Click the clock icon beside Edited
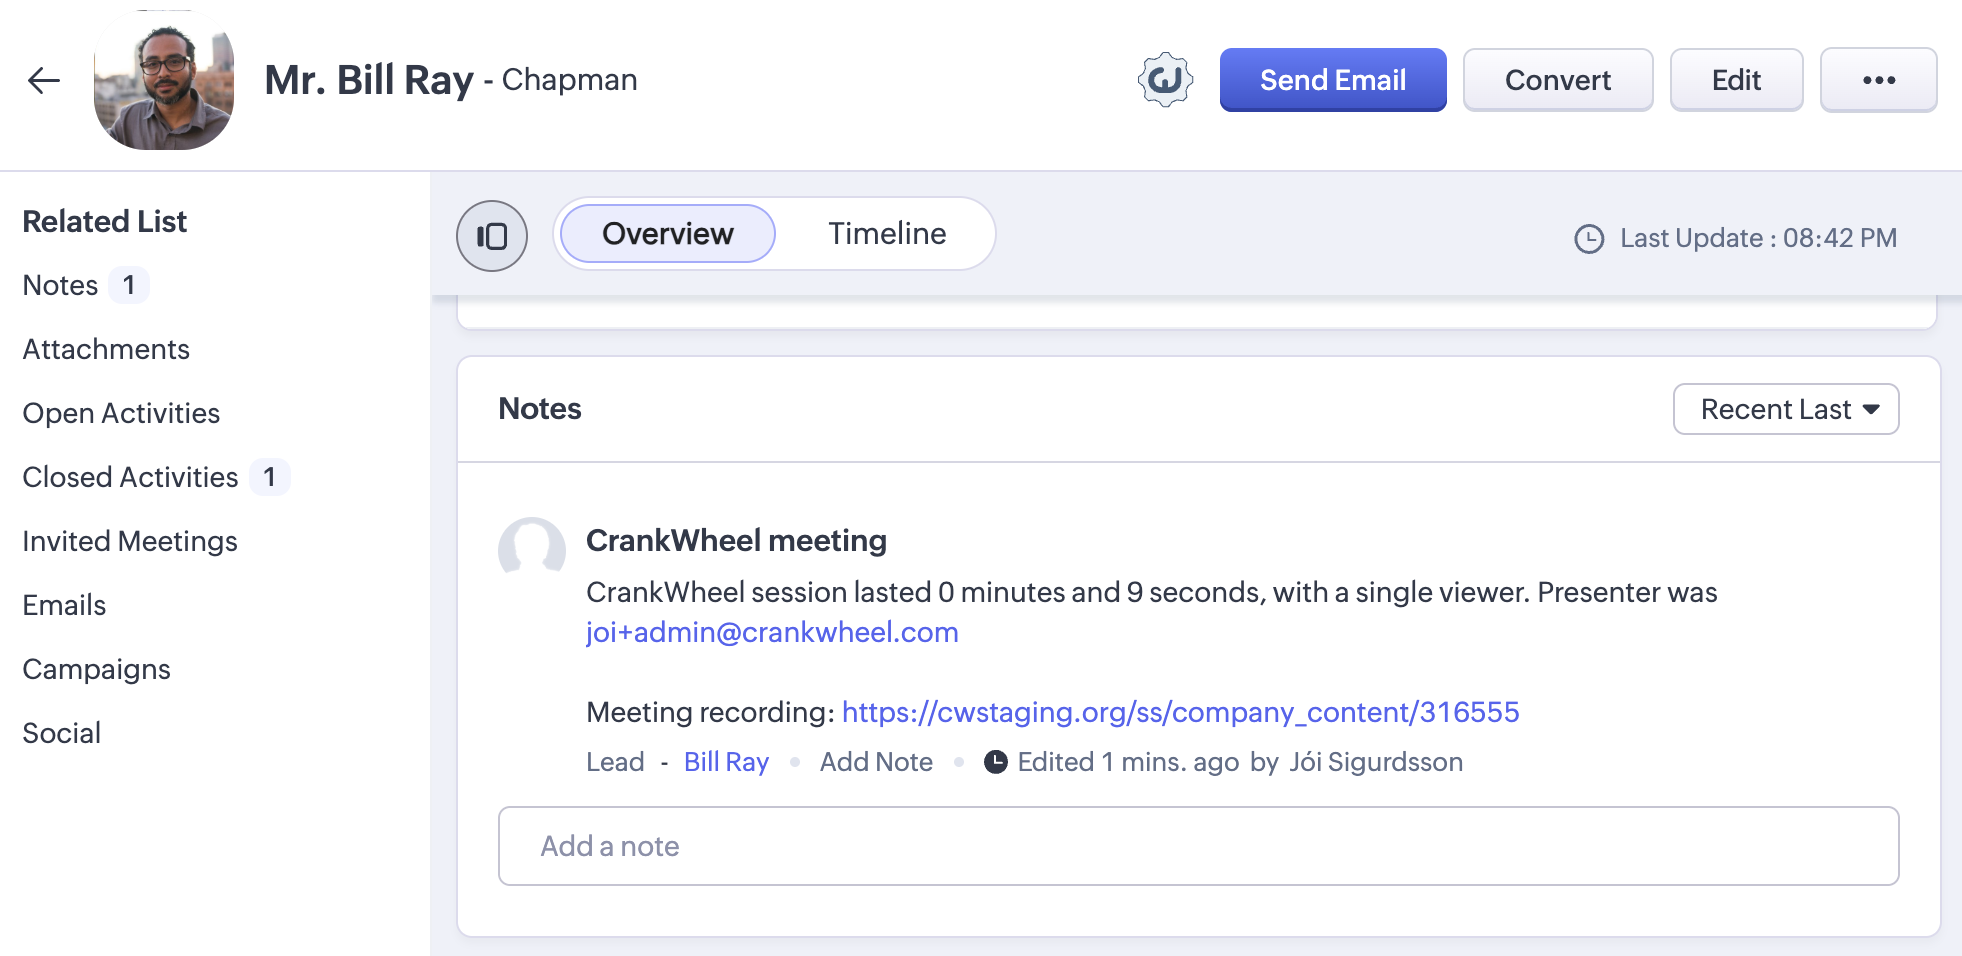Image resolution: width=1962 pixels, height=956 pixels. point(995,762)
